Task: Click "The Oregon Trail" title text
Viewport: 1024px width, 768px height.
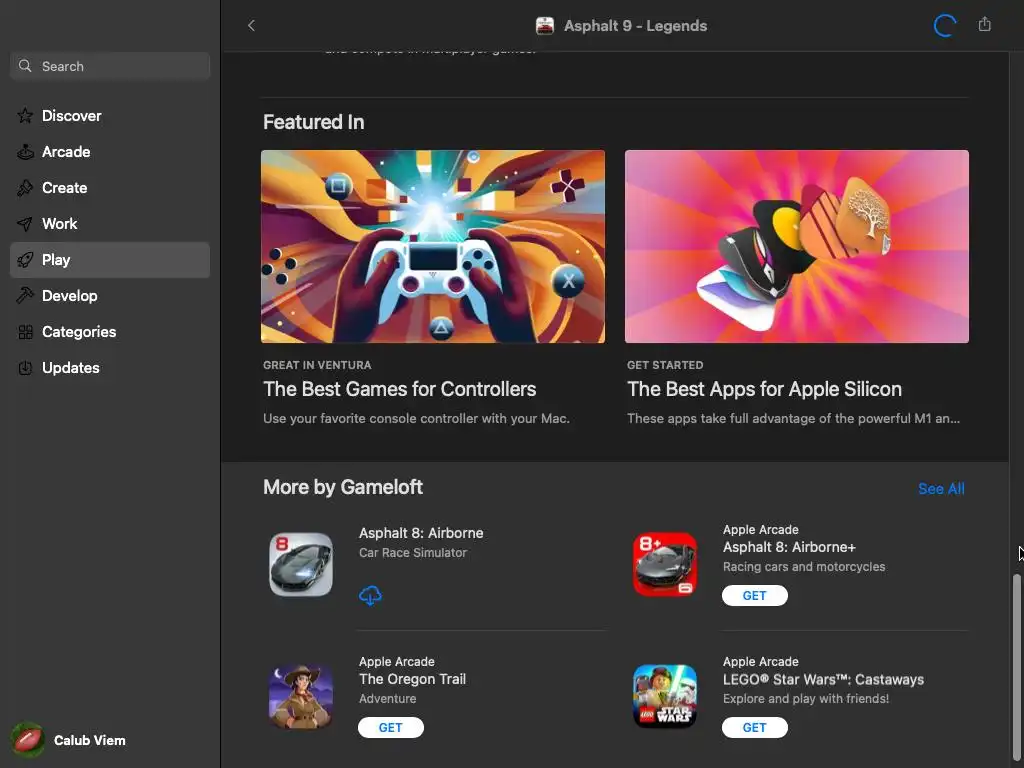Action: tap(412, 679)
